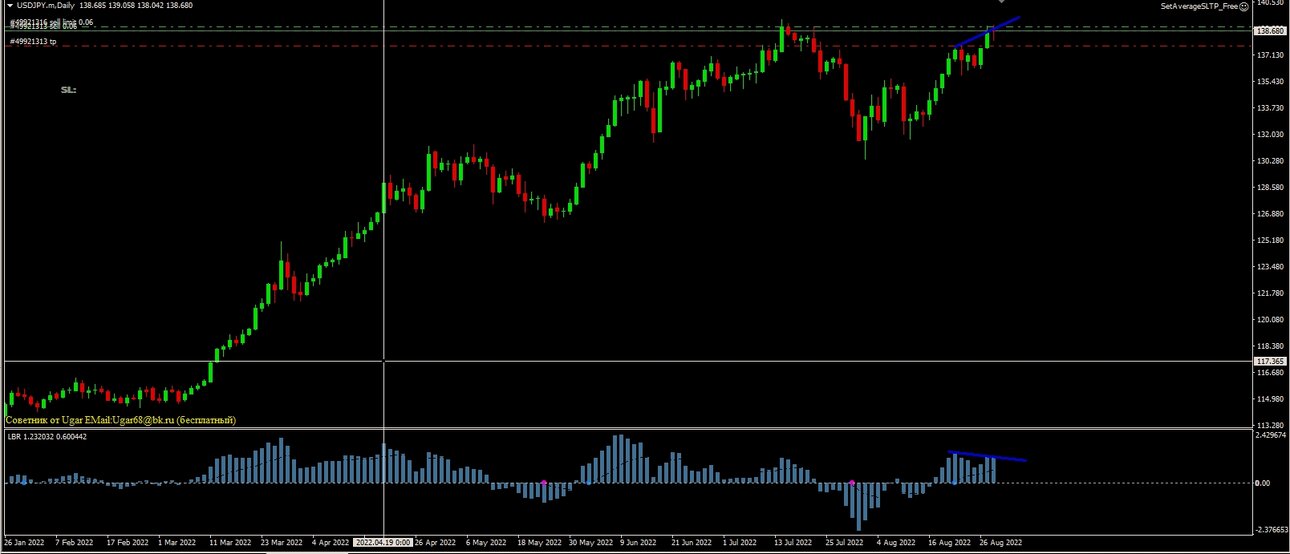This screenshot has height=554, width=1290.
Task: Click the 26 Apr 2022 date label
Action: 435,543
